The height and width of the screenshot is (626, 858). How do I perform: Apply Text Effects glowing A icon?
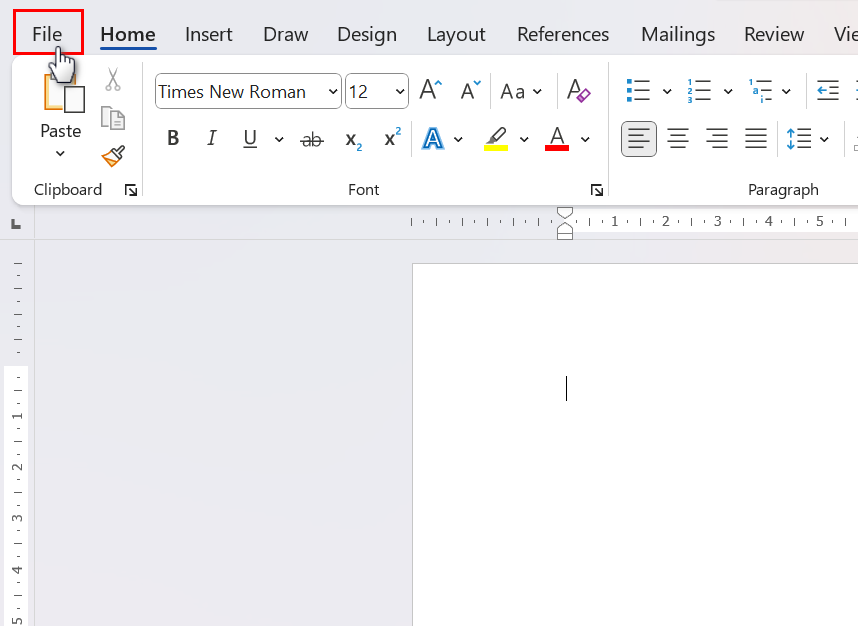point(433,139)
